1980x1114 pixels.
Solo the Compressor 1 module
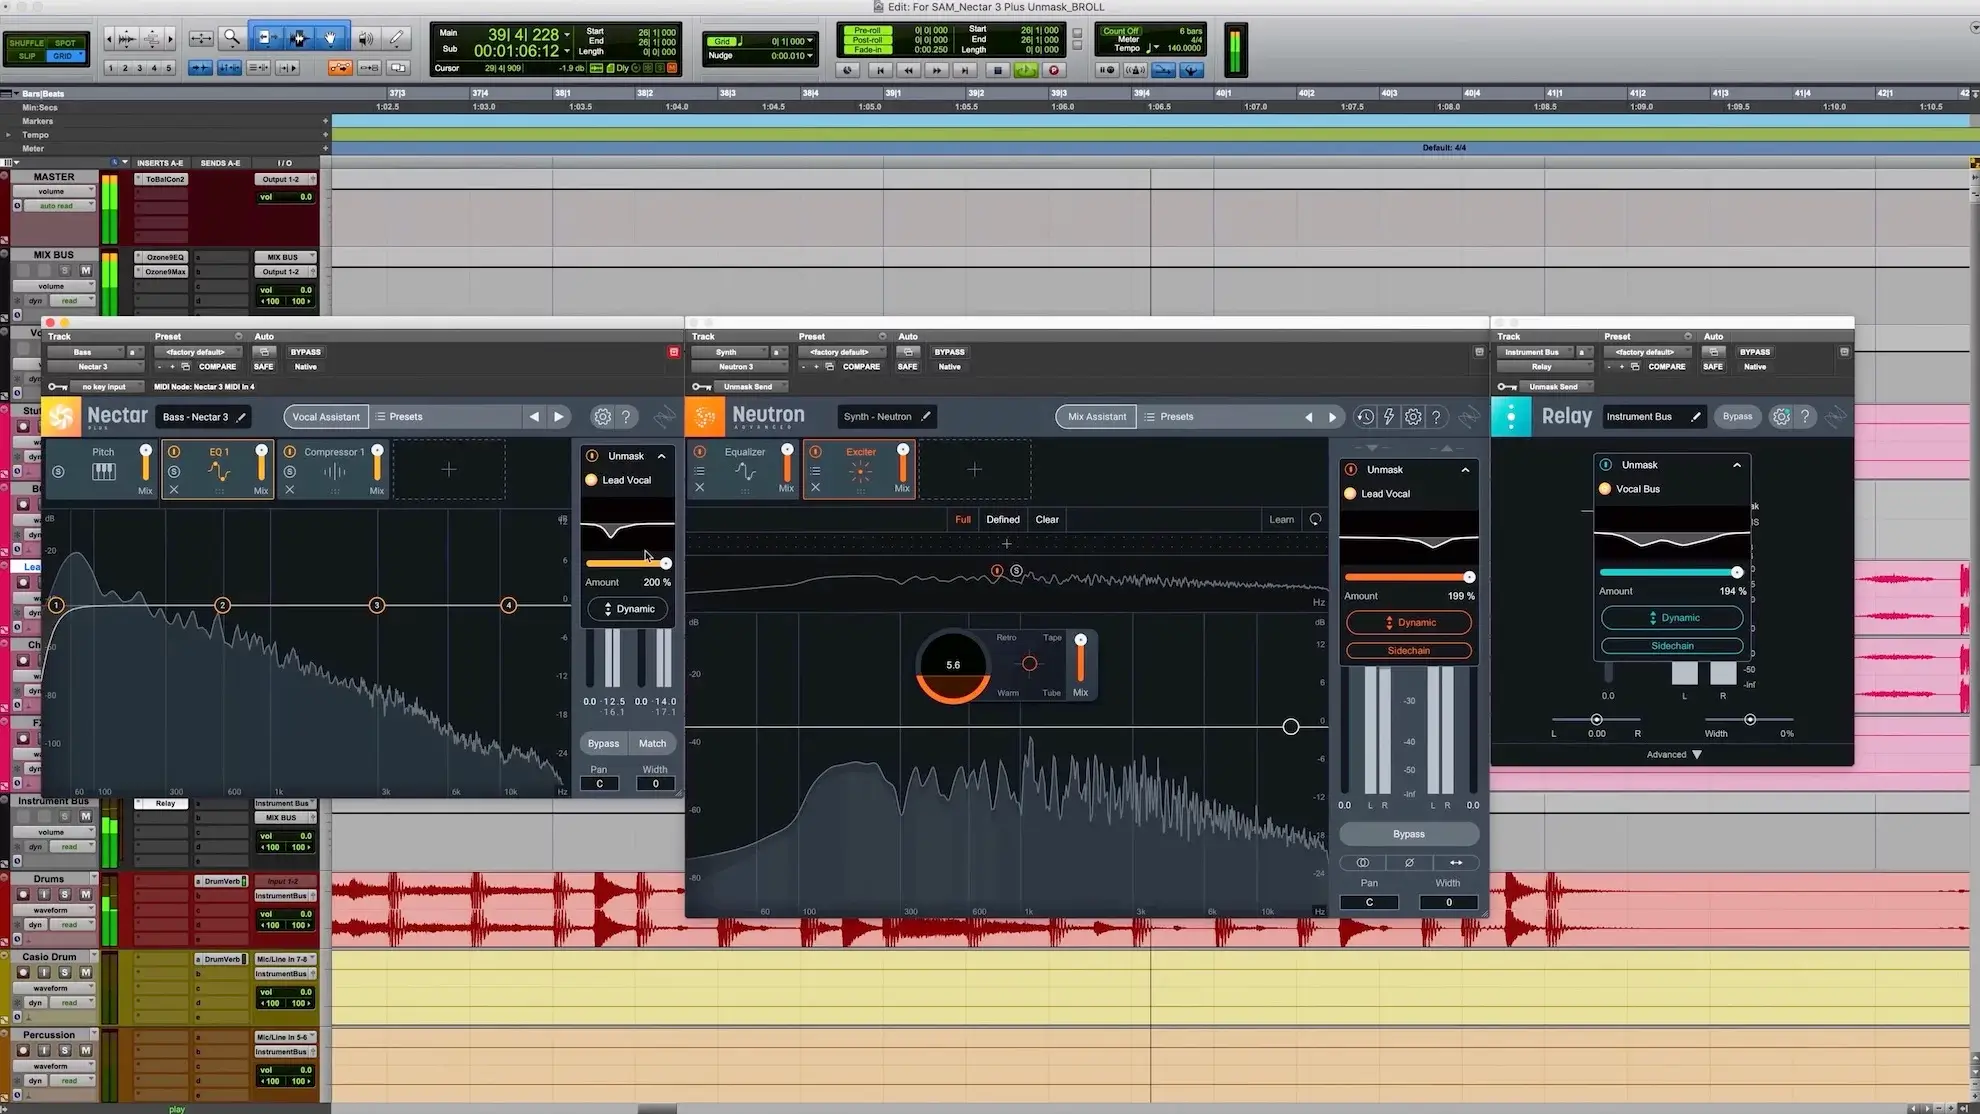click(x=290, y=472)
